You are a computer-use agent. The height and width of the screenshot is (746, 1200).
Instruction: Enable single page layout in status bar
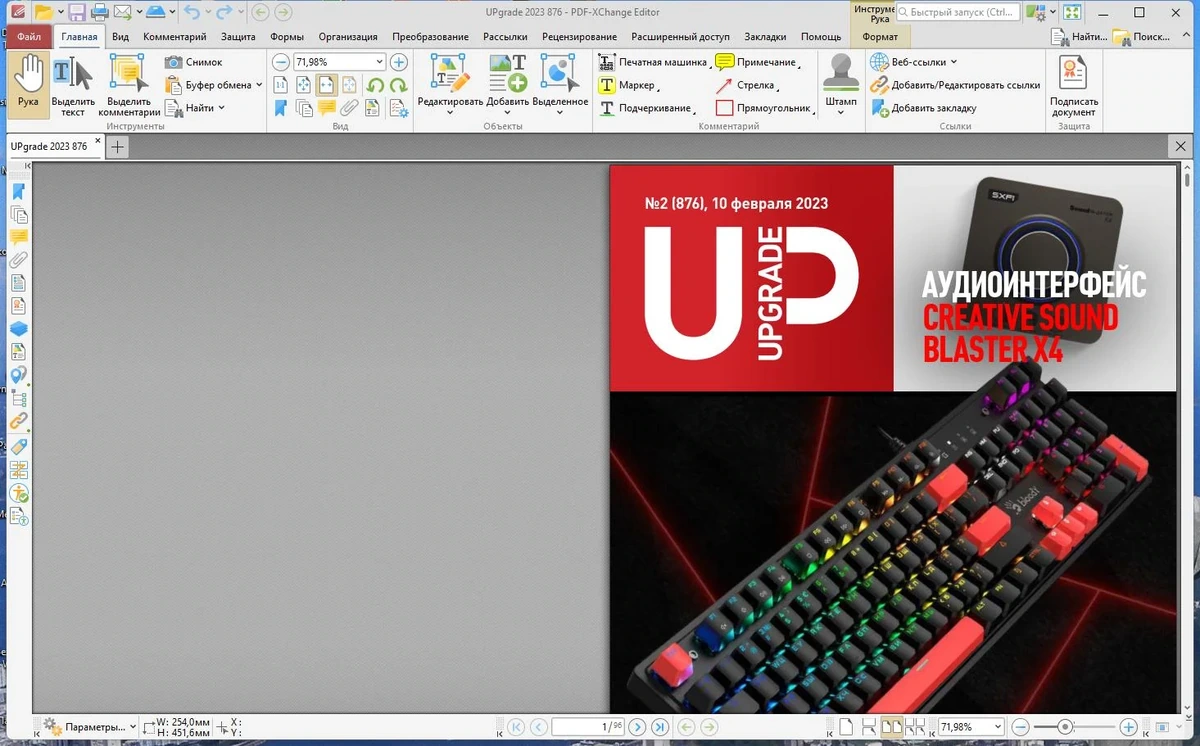coord(846,727)
